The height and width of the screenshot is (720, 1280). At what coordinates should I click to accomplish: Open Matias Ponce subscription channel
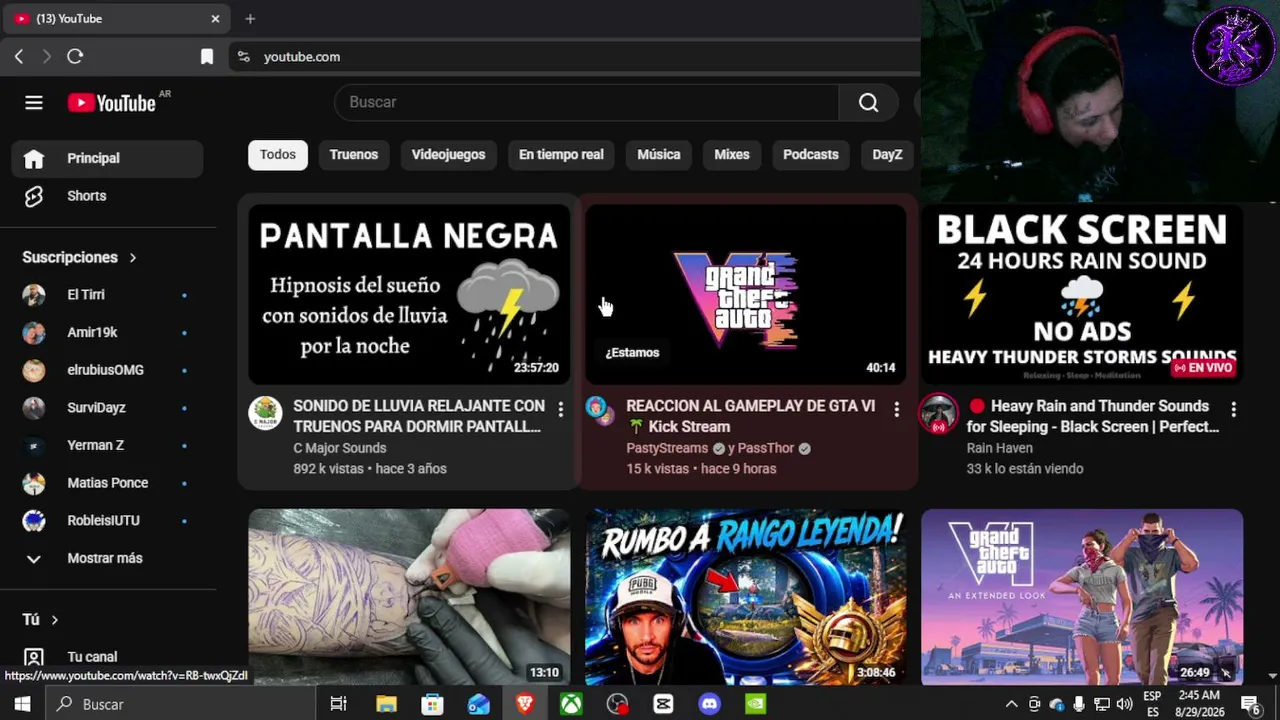[x=108, y=483]
